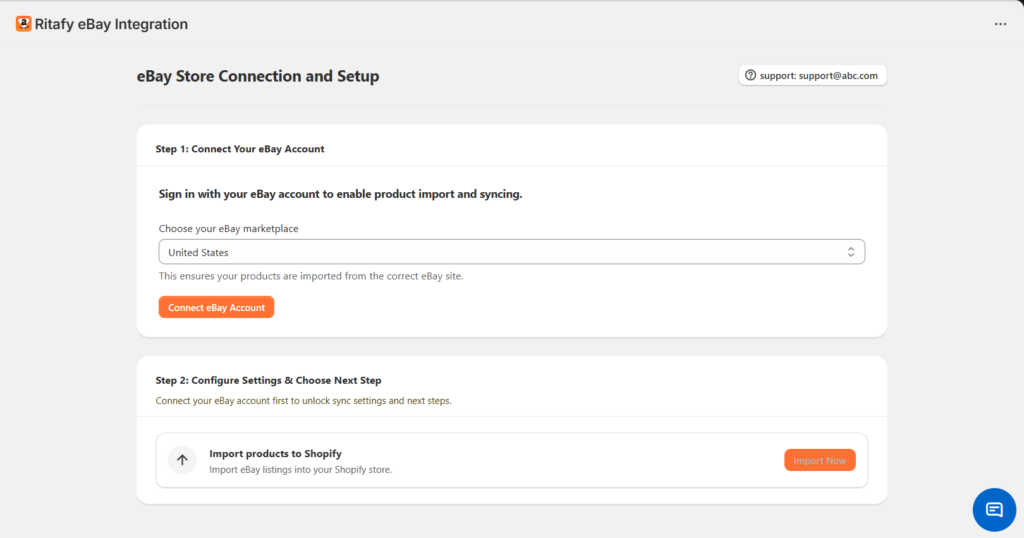Click the eBay Store Connection and Setup heading
This screenshot has height=538, width=1024.
(258, 76)
